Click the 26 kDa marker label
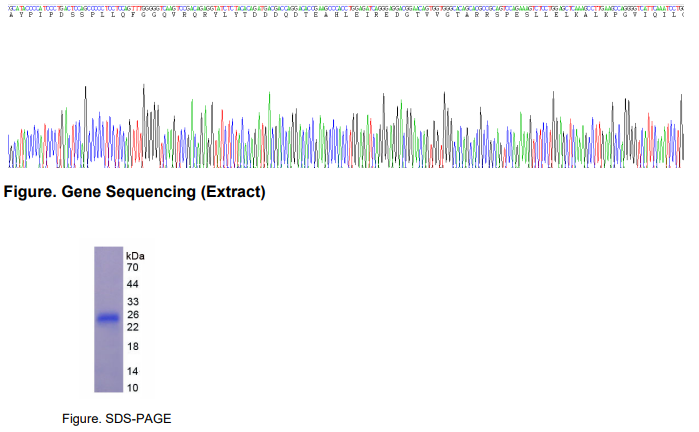Image resolution: width=699 pixels, height=432 pixels. [131, 315]
